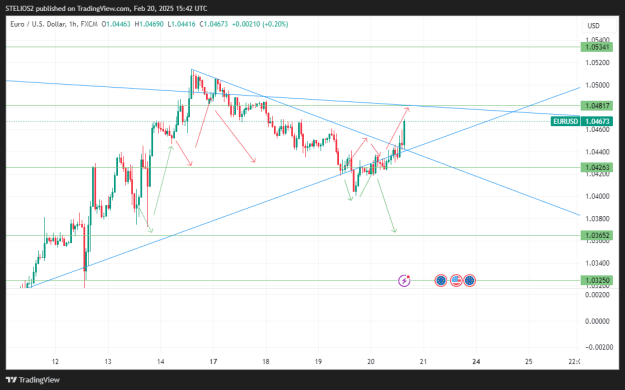Click the 1.04000 price axis label

[x=597, y=196]
